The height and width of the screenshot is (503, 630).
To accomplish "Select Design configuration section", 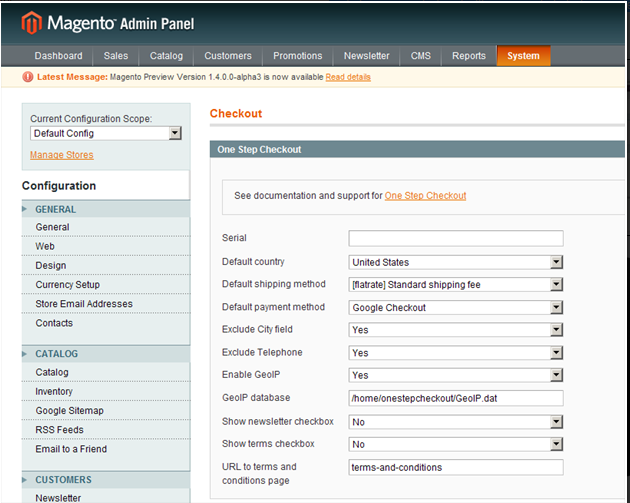I will click(x=106, y=266).
